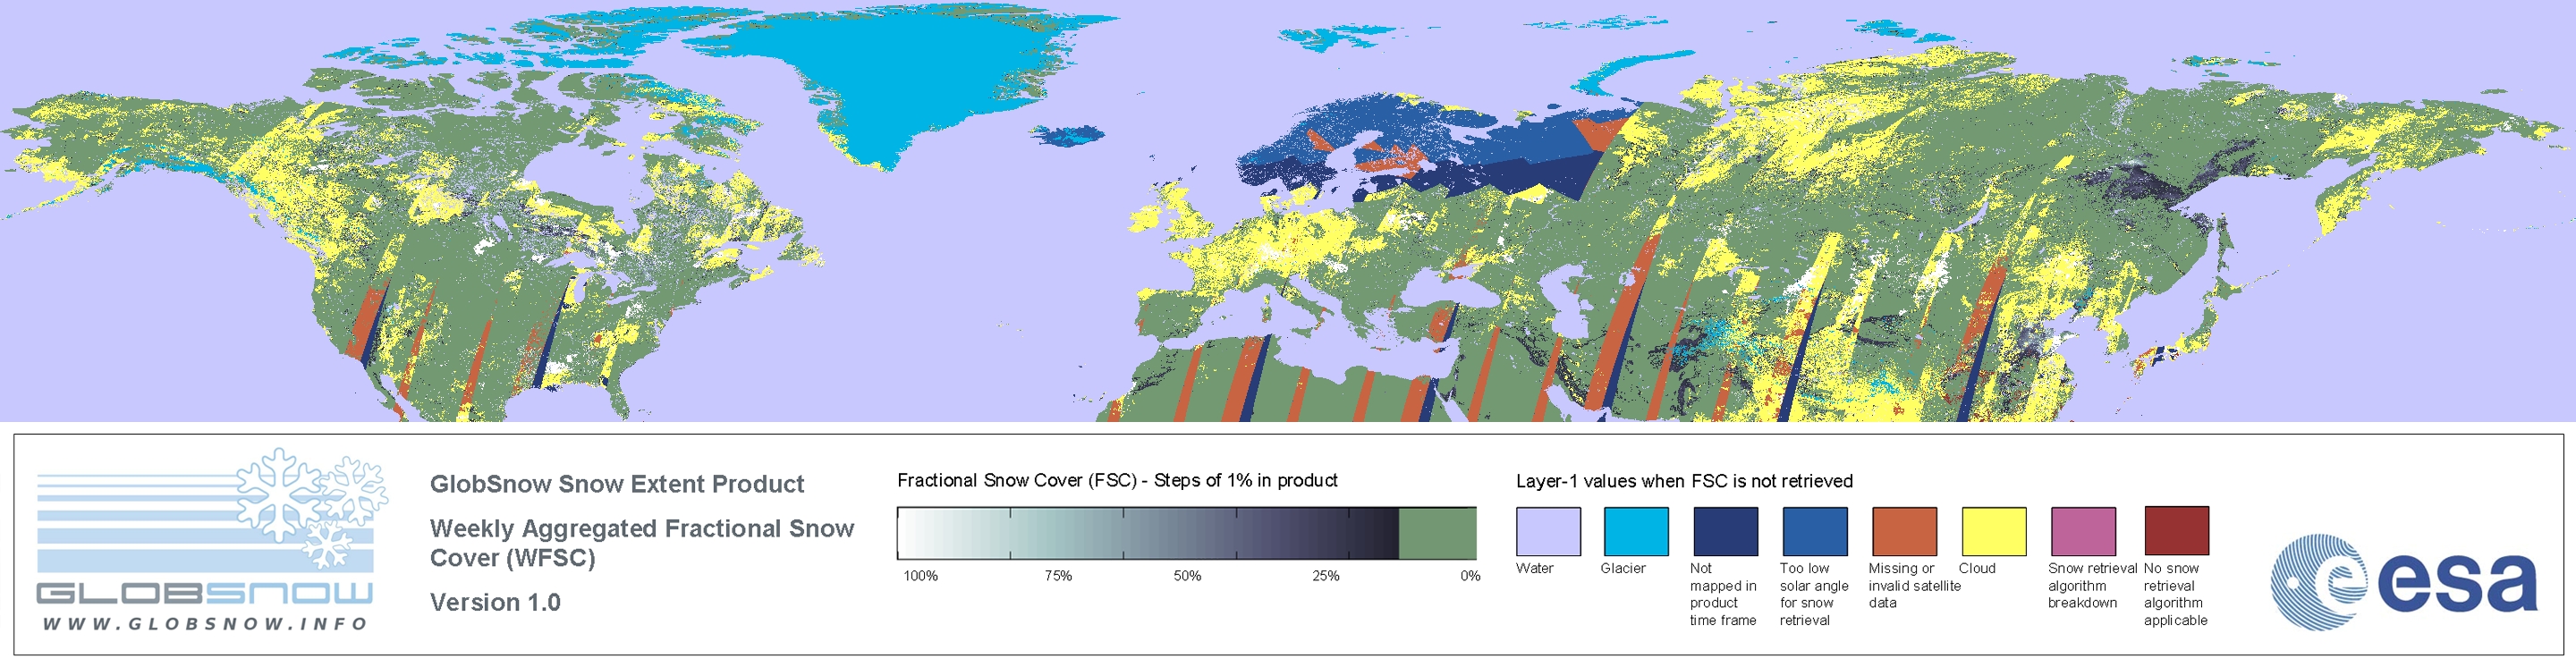
Task: Click the Water legend color swatch
Action: [1548, 531]
